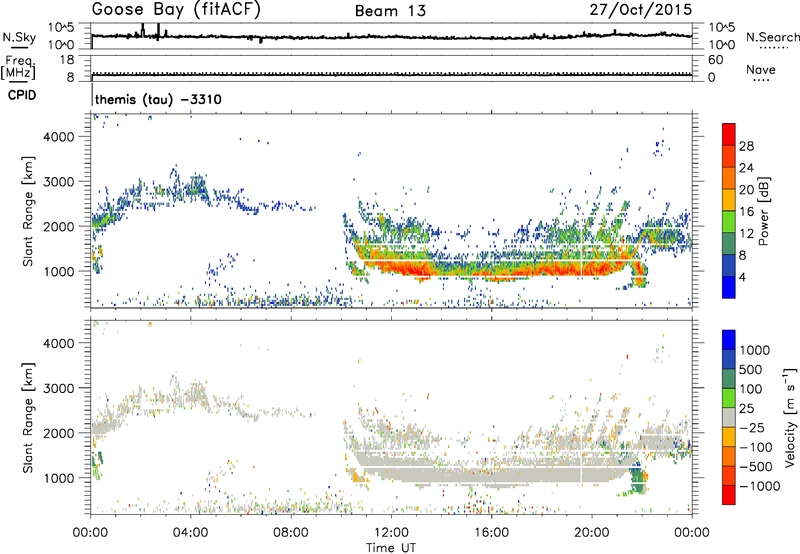The height and width of the screenshot is (554, 800).
Task: Click the "08:00" time tick label
Action: click(291, 533)
